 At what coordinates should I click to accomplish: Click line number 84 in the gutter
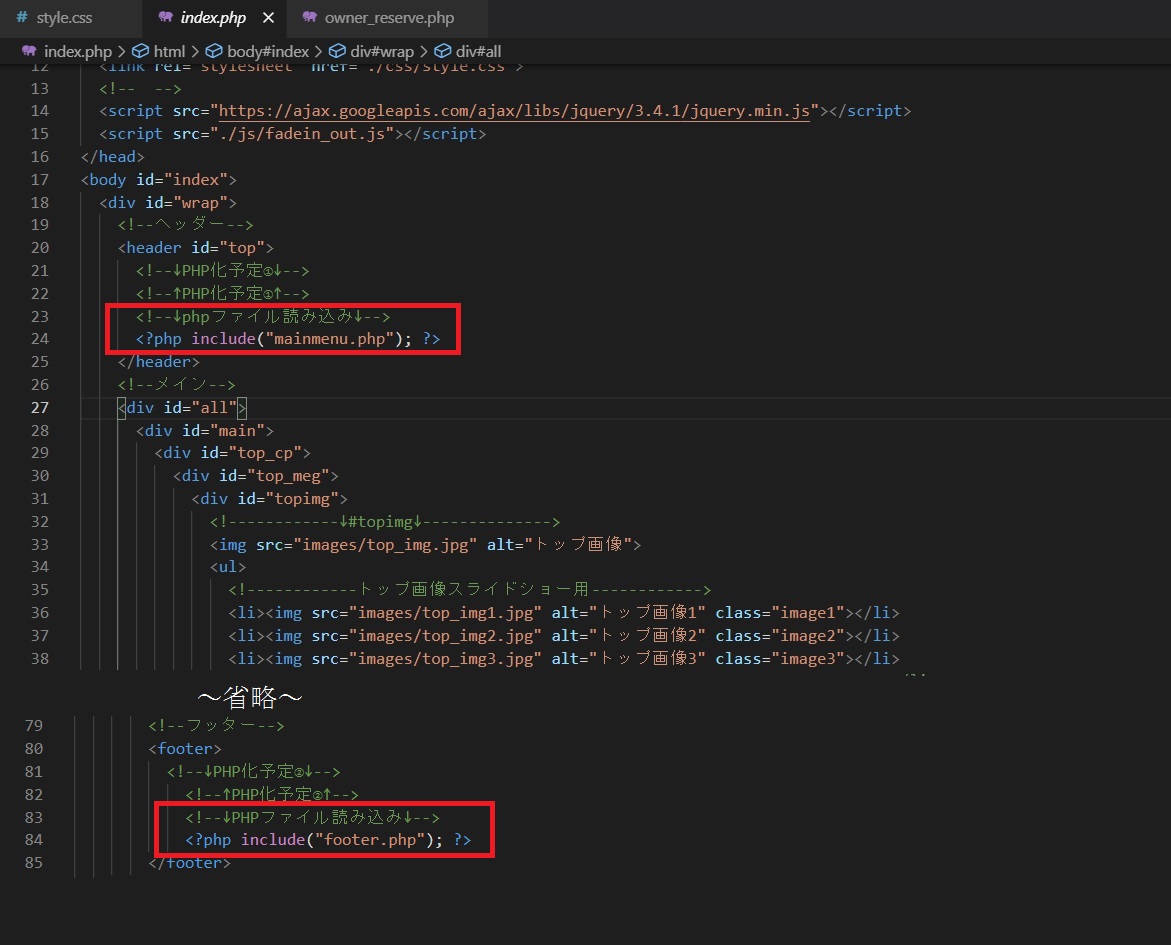[34, 840]
